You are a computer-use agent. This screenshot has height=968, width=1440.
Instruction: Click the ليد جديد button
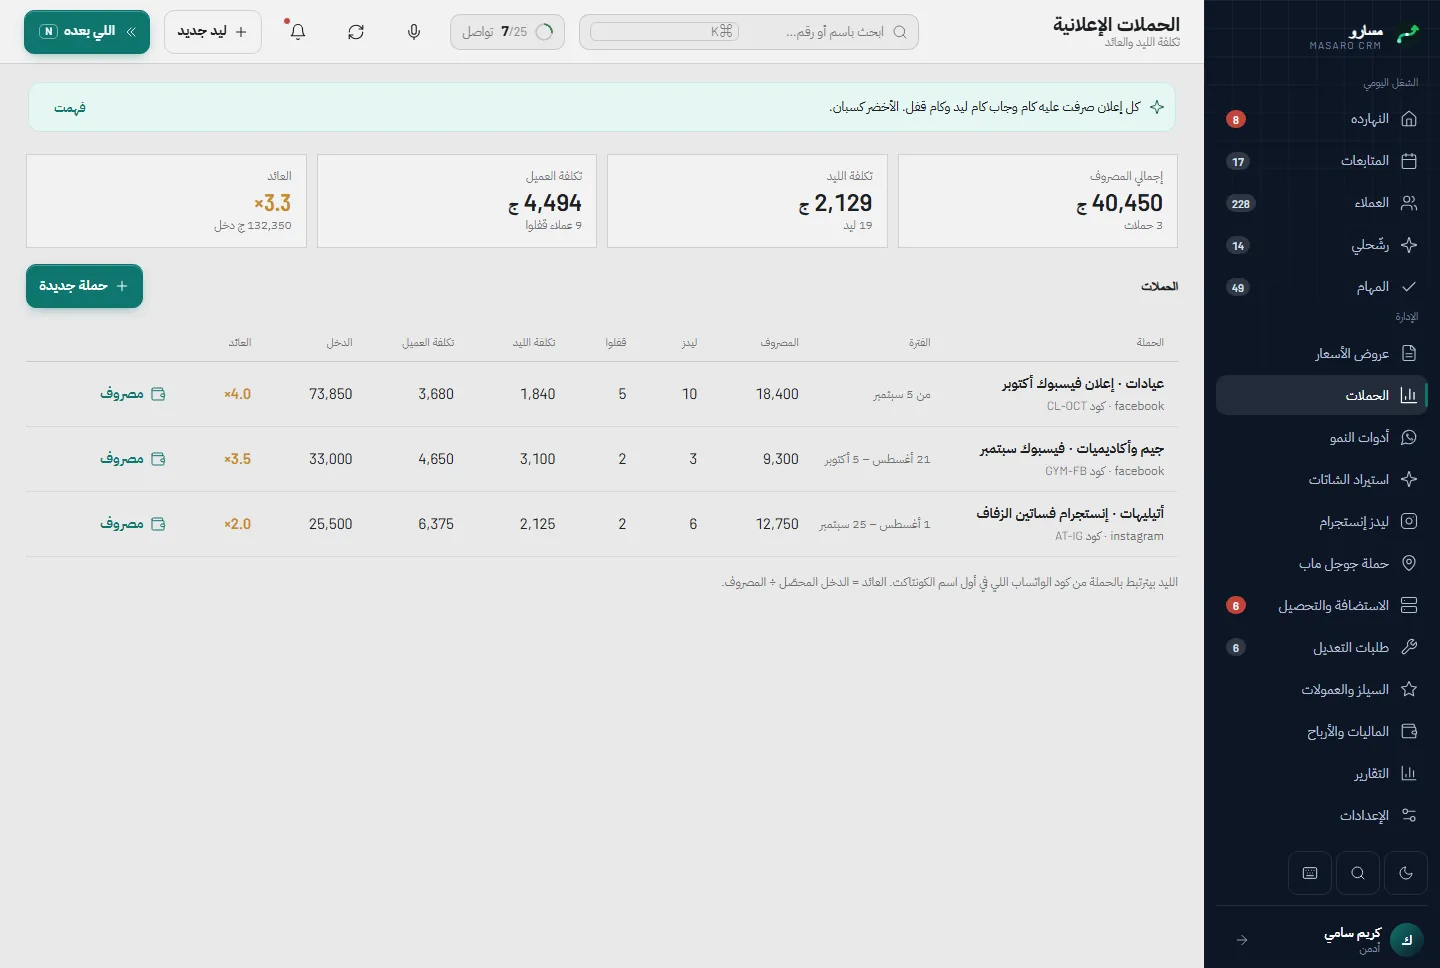213,32
